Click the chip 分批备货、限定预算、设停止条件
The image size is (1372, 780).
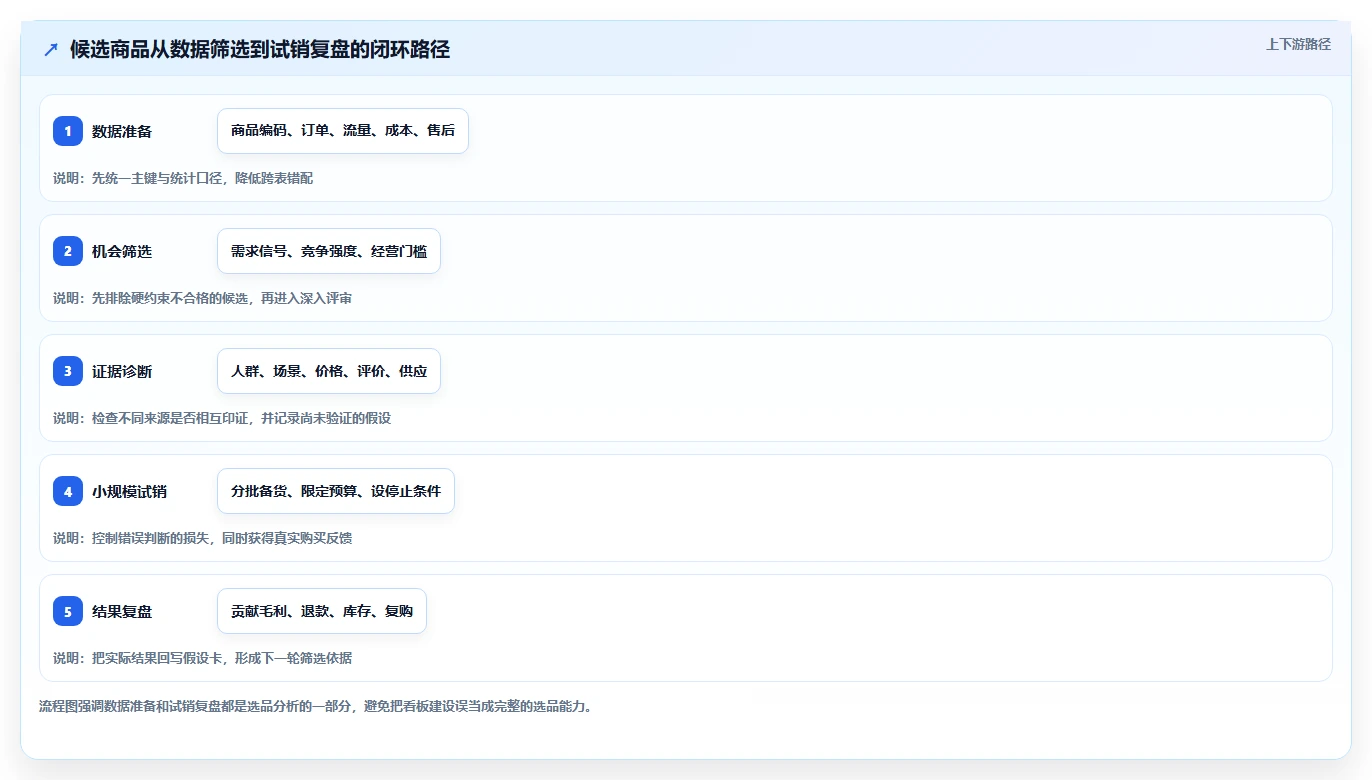point(336,491)
